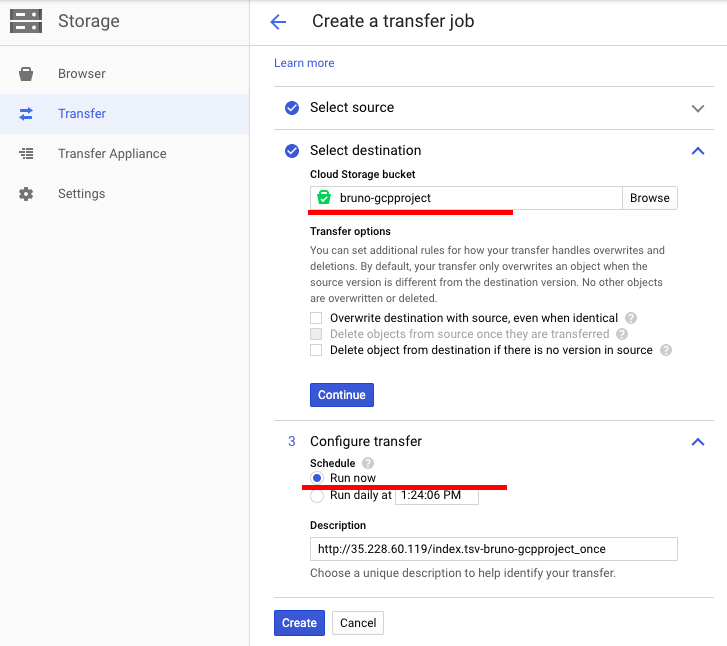Enable Overwrite destination with source checkbox

point(317,318)
